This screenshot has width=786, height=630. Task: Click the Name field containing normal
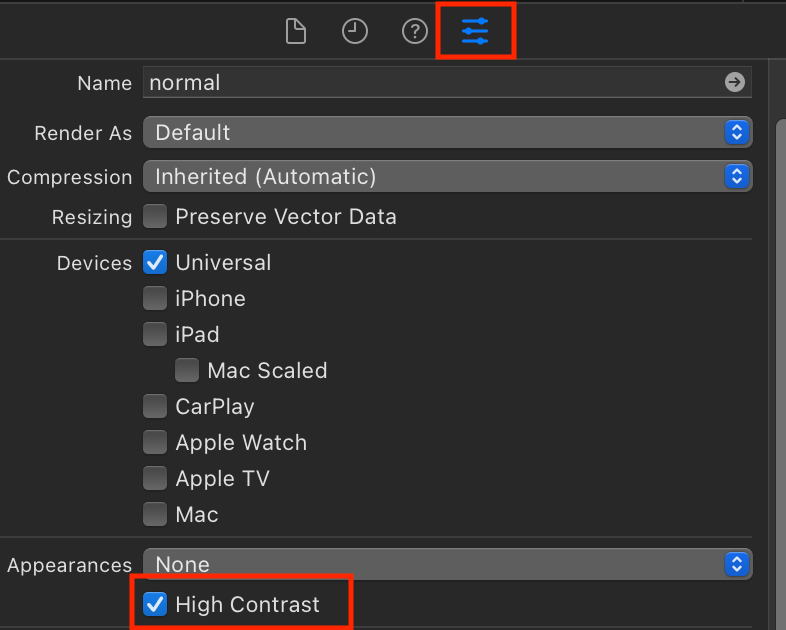point(430,82)
